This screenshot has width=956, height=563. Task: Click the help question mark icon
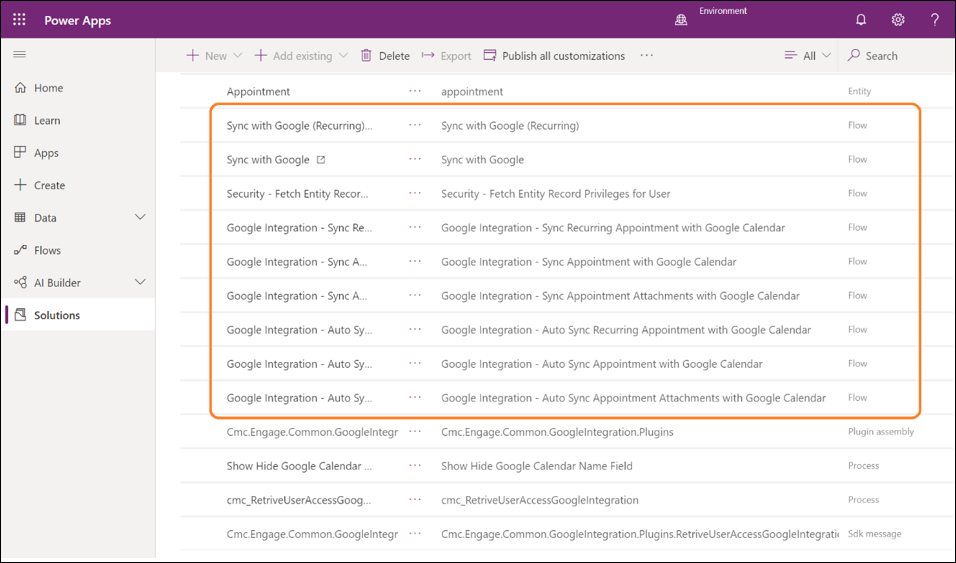[935, 20]
